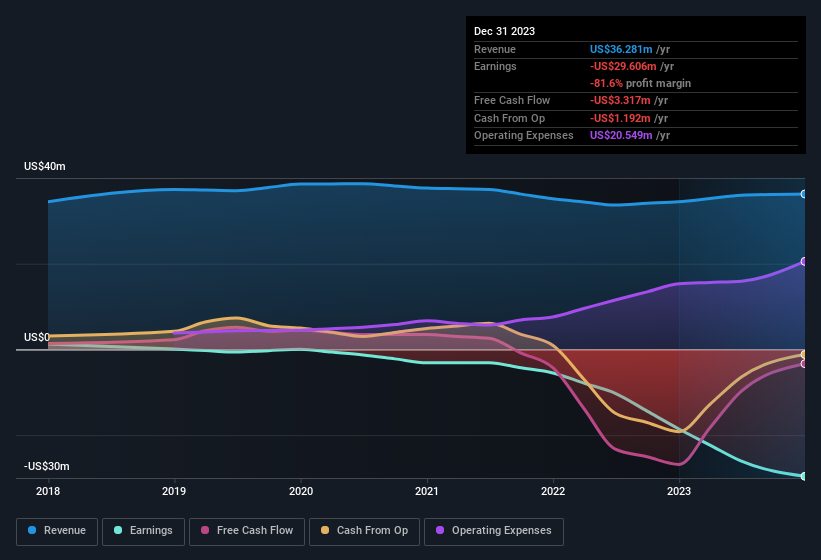Click the US$40m y-axis label

(45, 166)
